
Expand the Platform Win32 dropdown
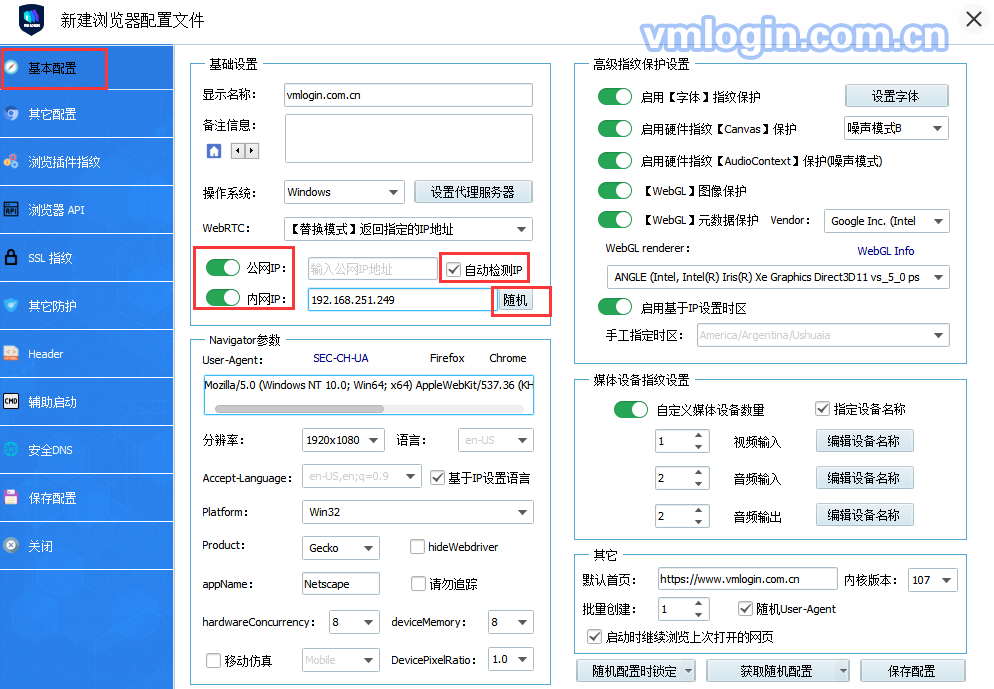coord(418,512)
